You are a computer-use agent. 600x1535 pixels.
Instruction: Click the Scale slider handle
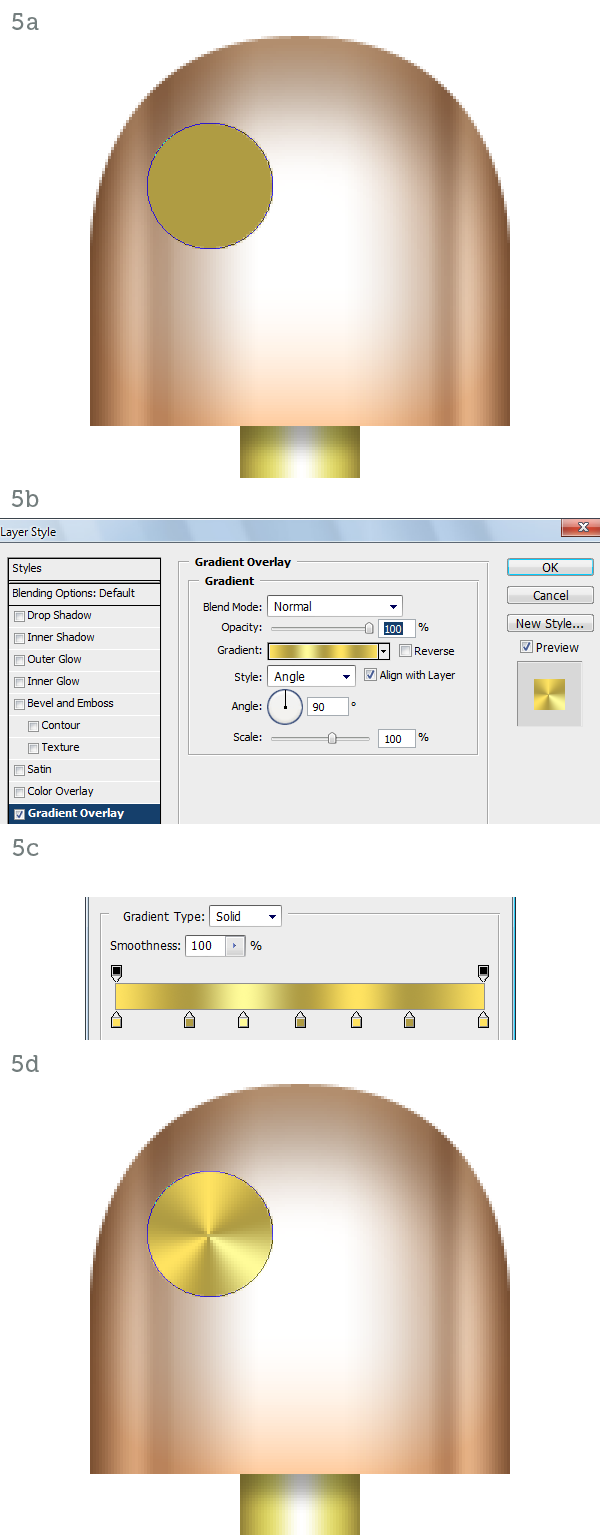[332, 738]
